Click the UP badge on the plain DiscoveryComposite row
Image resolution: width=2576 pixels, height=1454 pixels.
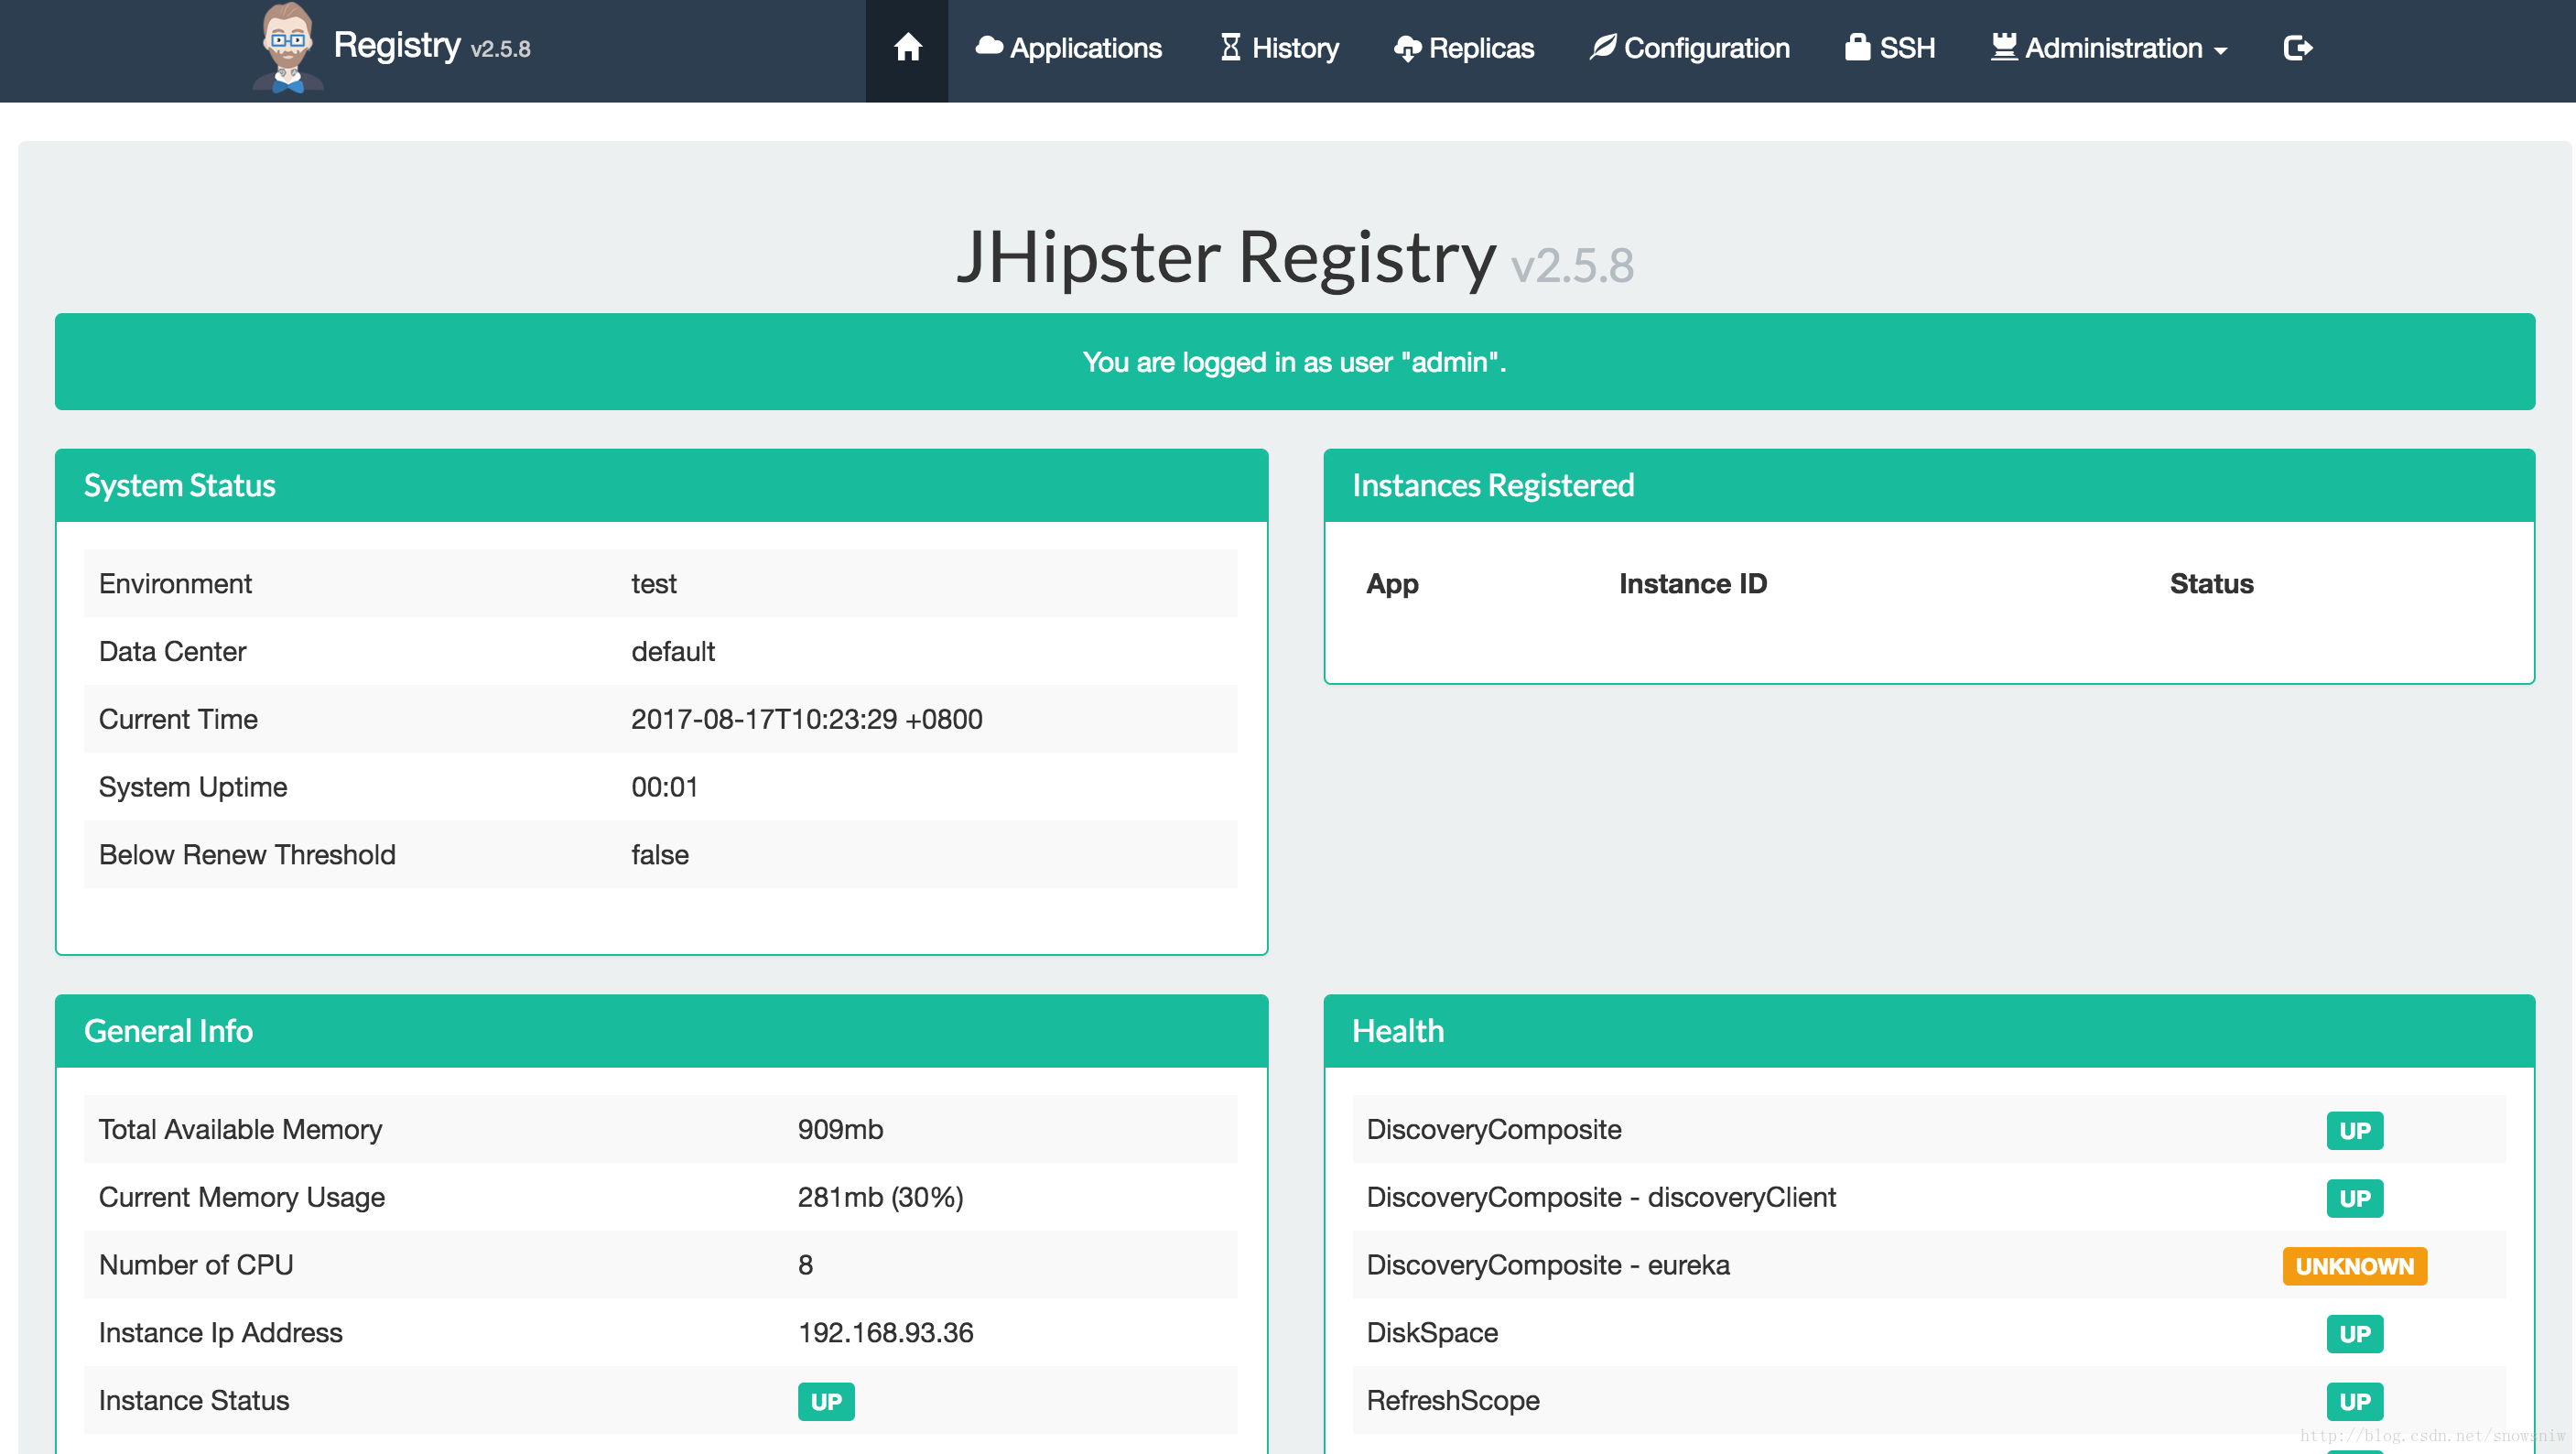point(2354,1130)
